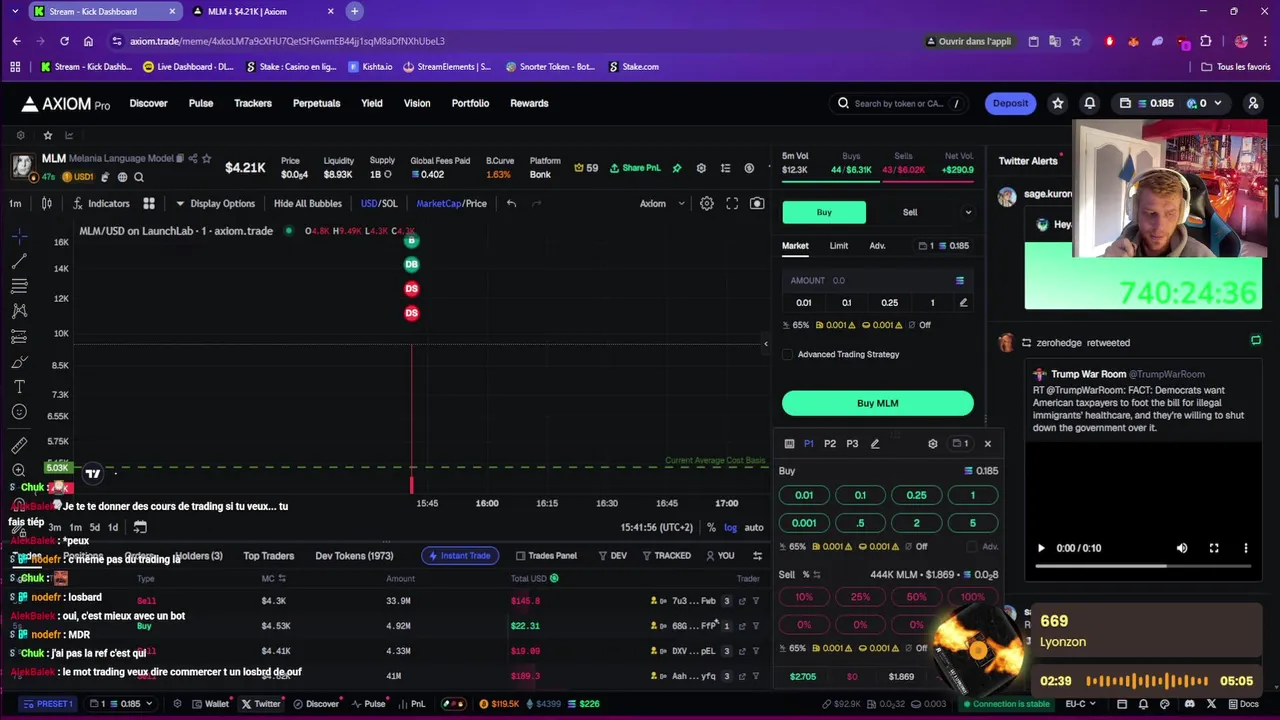Select the Buy tab in trade panel
Viewport: 1280px width, 720px height.
(x=824, y=212)
